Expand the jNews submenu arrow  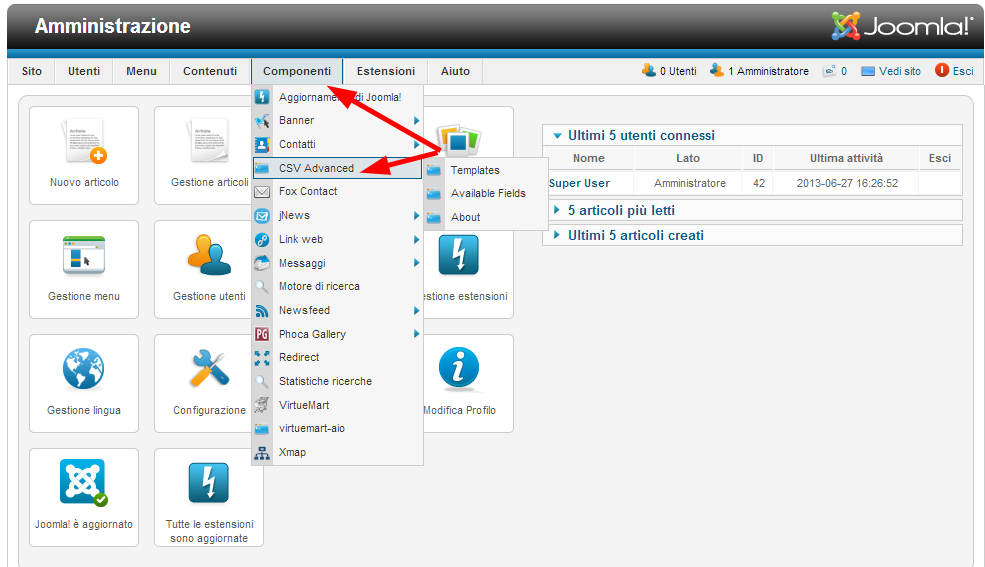coord(416,215)
